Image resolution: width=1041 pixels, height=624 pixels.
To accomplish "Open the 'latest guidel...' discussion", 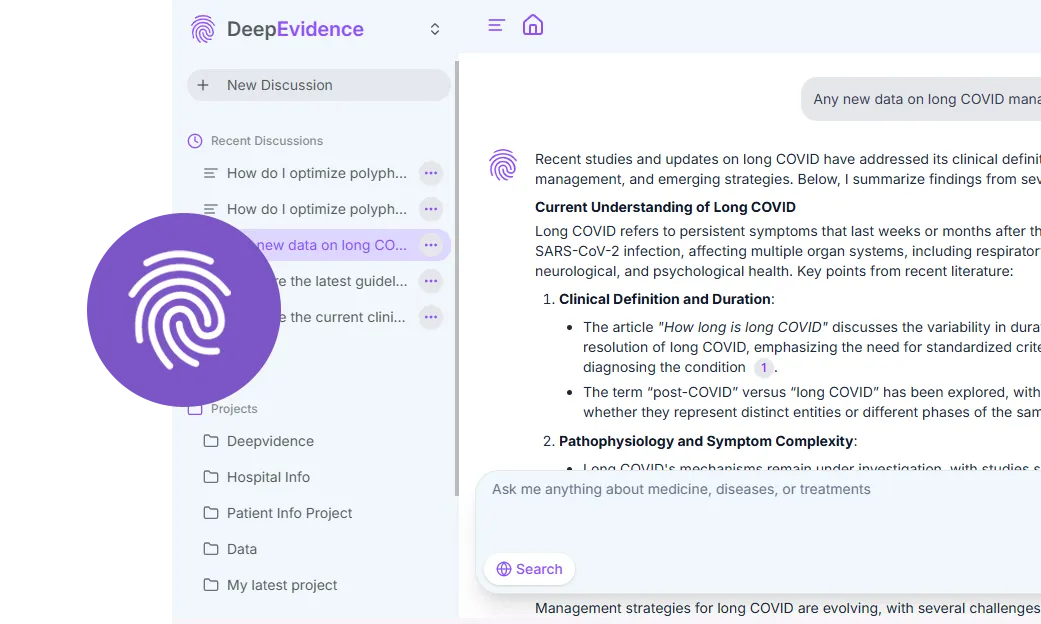I will [x=342, y=281].
